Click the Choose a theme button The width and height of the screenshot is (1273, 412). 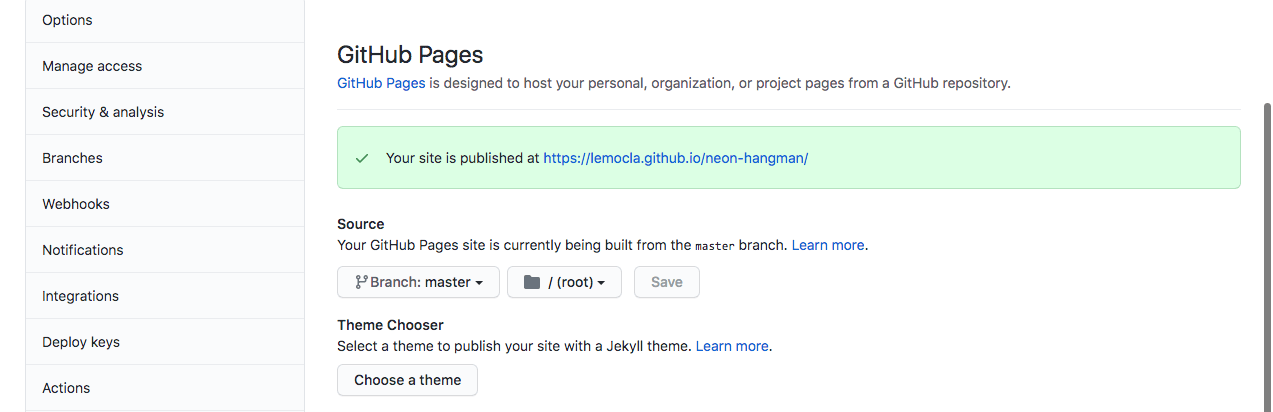(407, 380)
